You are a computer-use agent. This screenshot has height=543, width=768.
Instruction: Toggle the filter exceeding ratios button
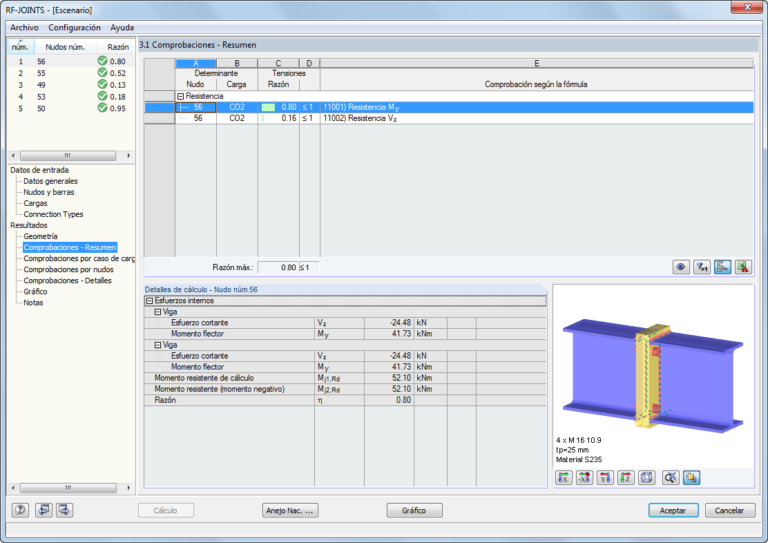702,267
